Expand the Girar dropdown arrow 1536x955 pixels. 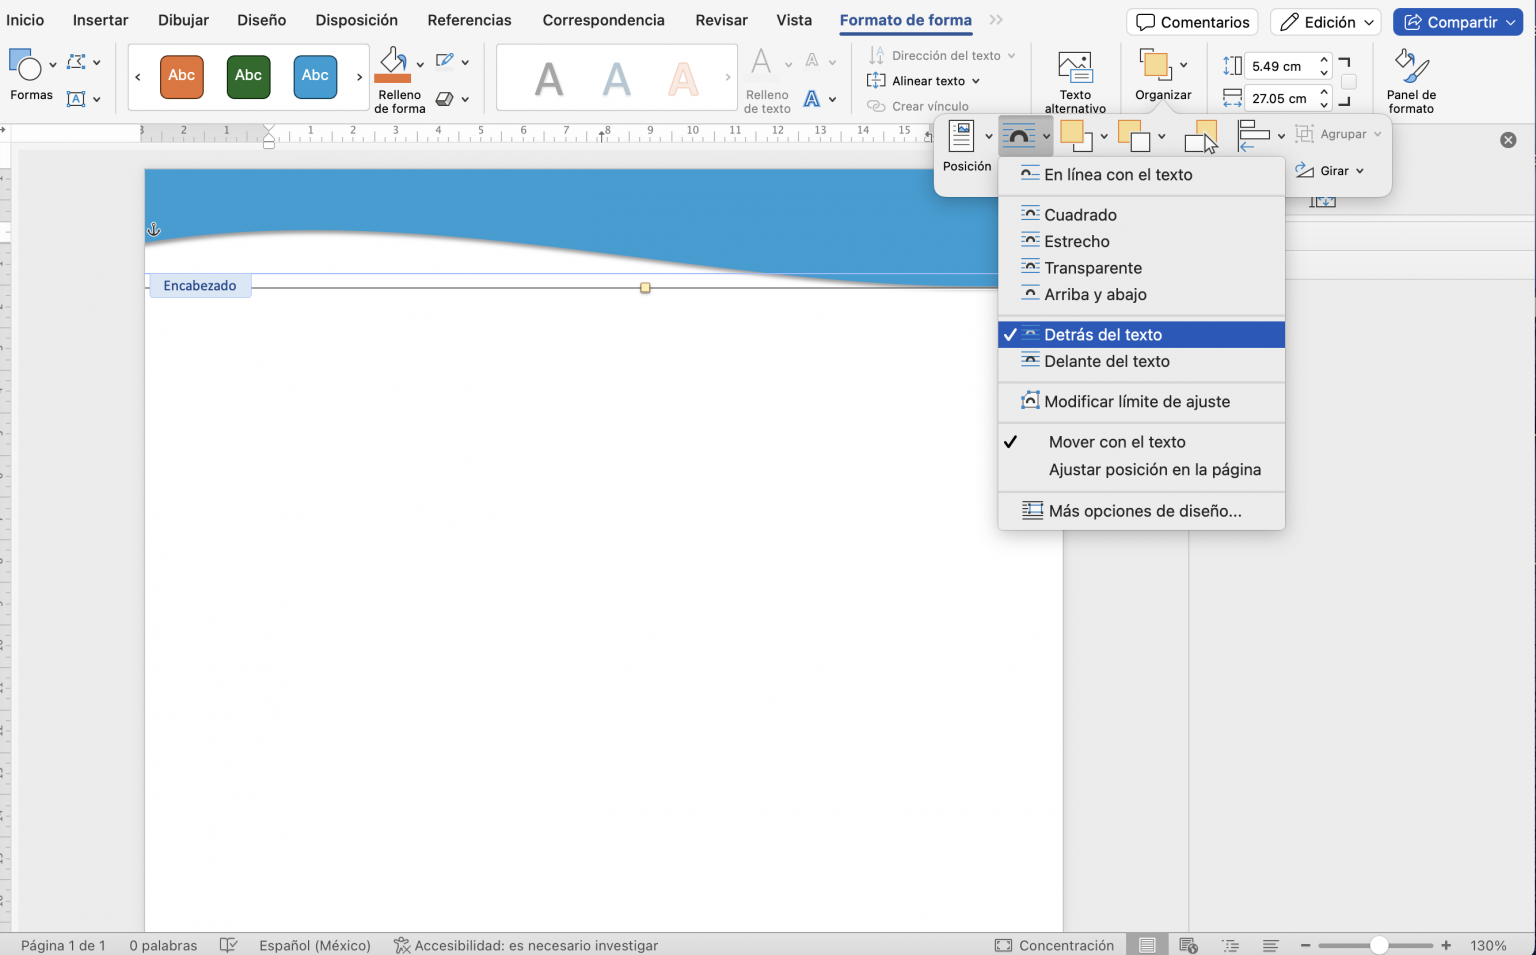1358,170
